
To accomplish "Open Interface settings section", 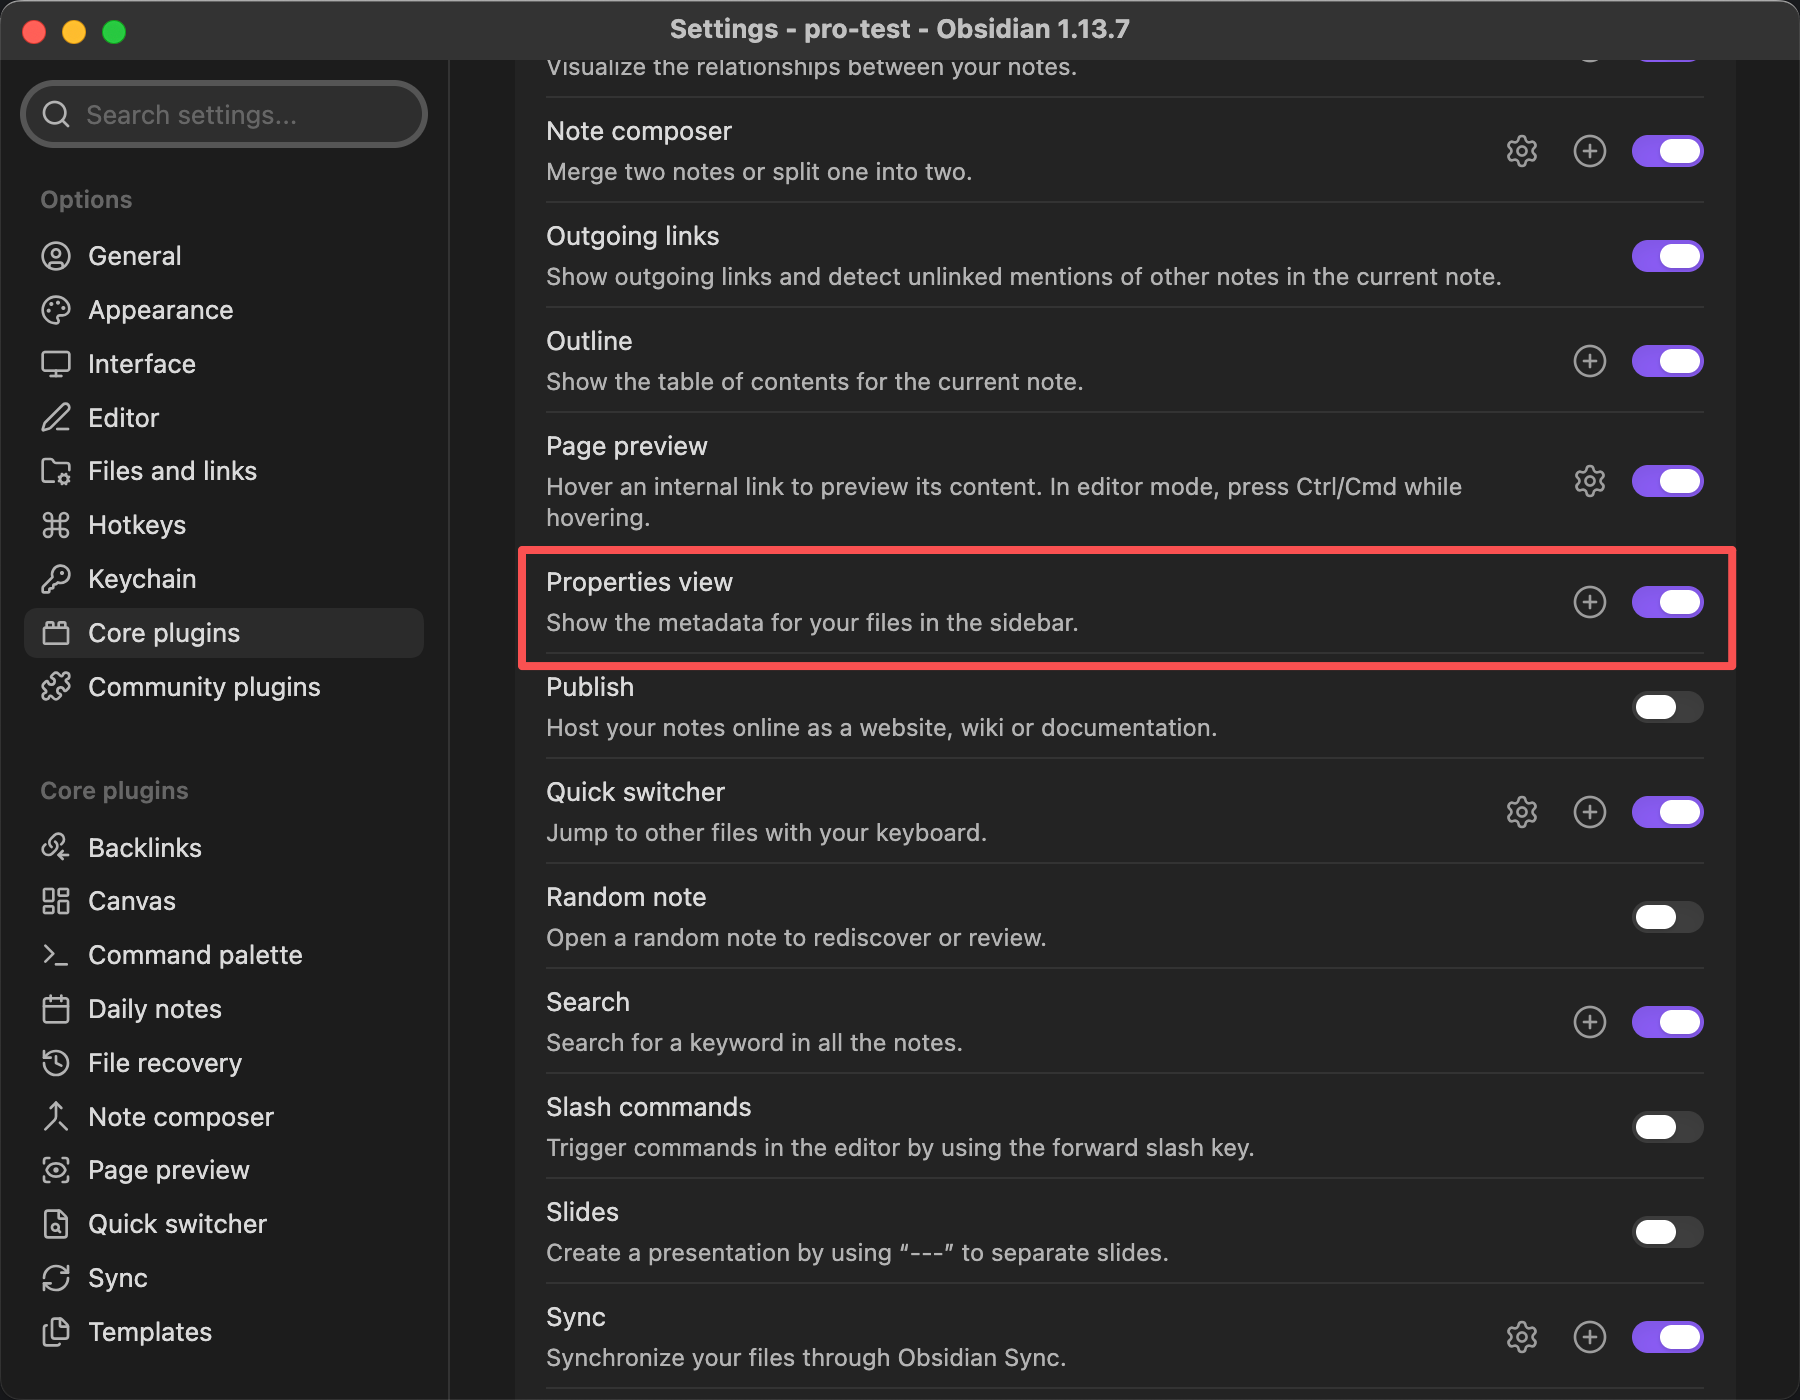I will pyautogui.click(x=224, y=364).
